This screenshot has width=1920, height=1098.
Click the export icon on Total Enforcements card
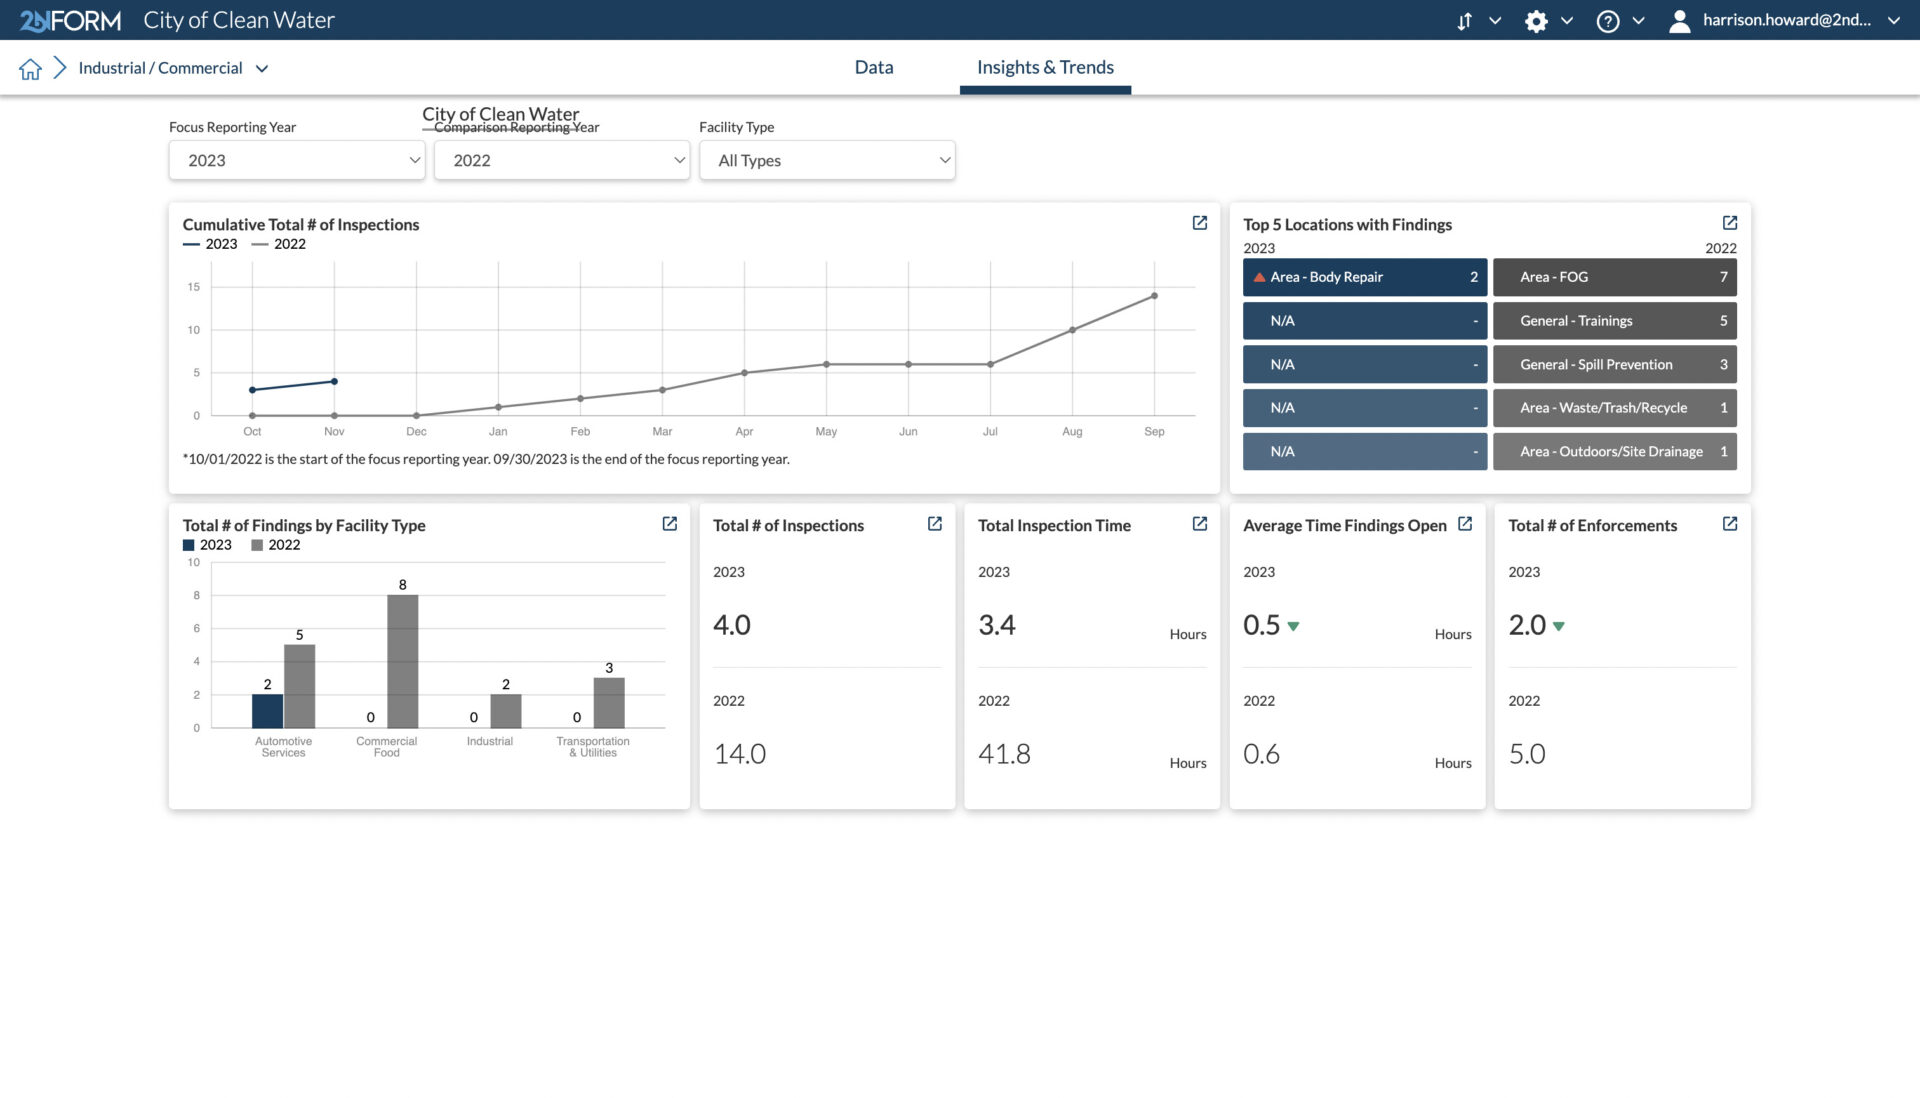(1731, 523)
